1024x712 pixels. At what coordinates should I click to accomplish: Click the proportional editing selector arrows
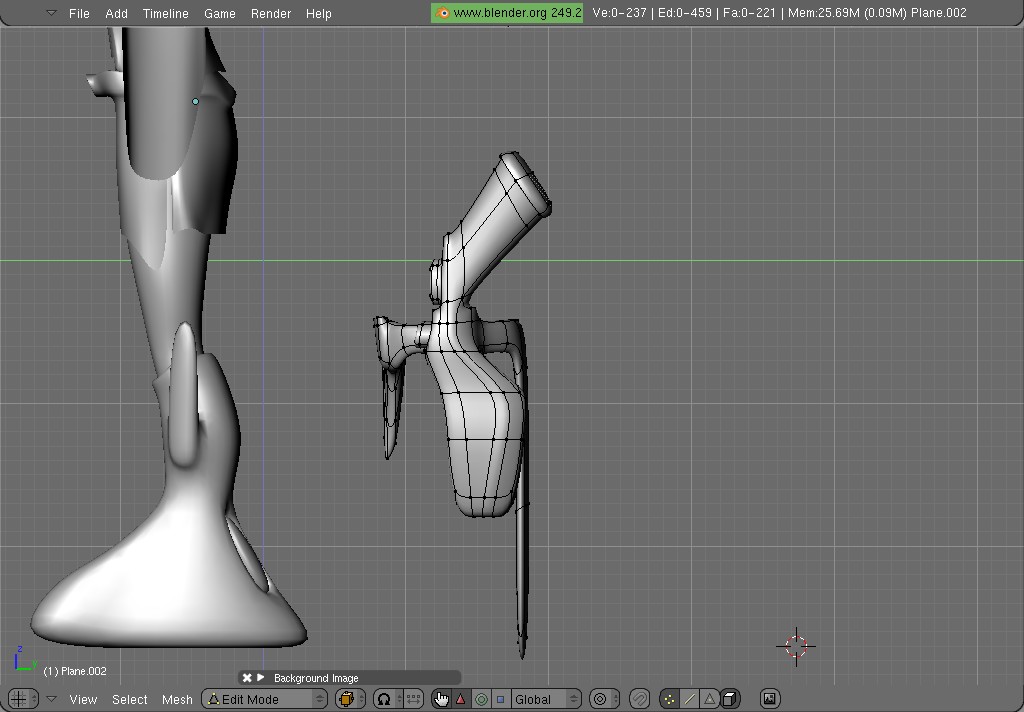point(615,699)
